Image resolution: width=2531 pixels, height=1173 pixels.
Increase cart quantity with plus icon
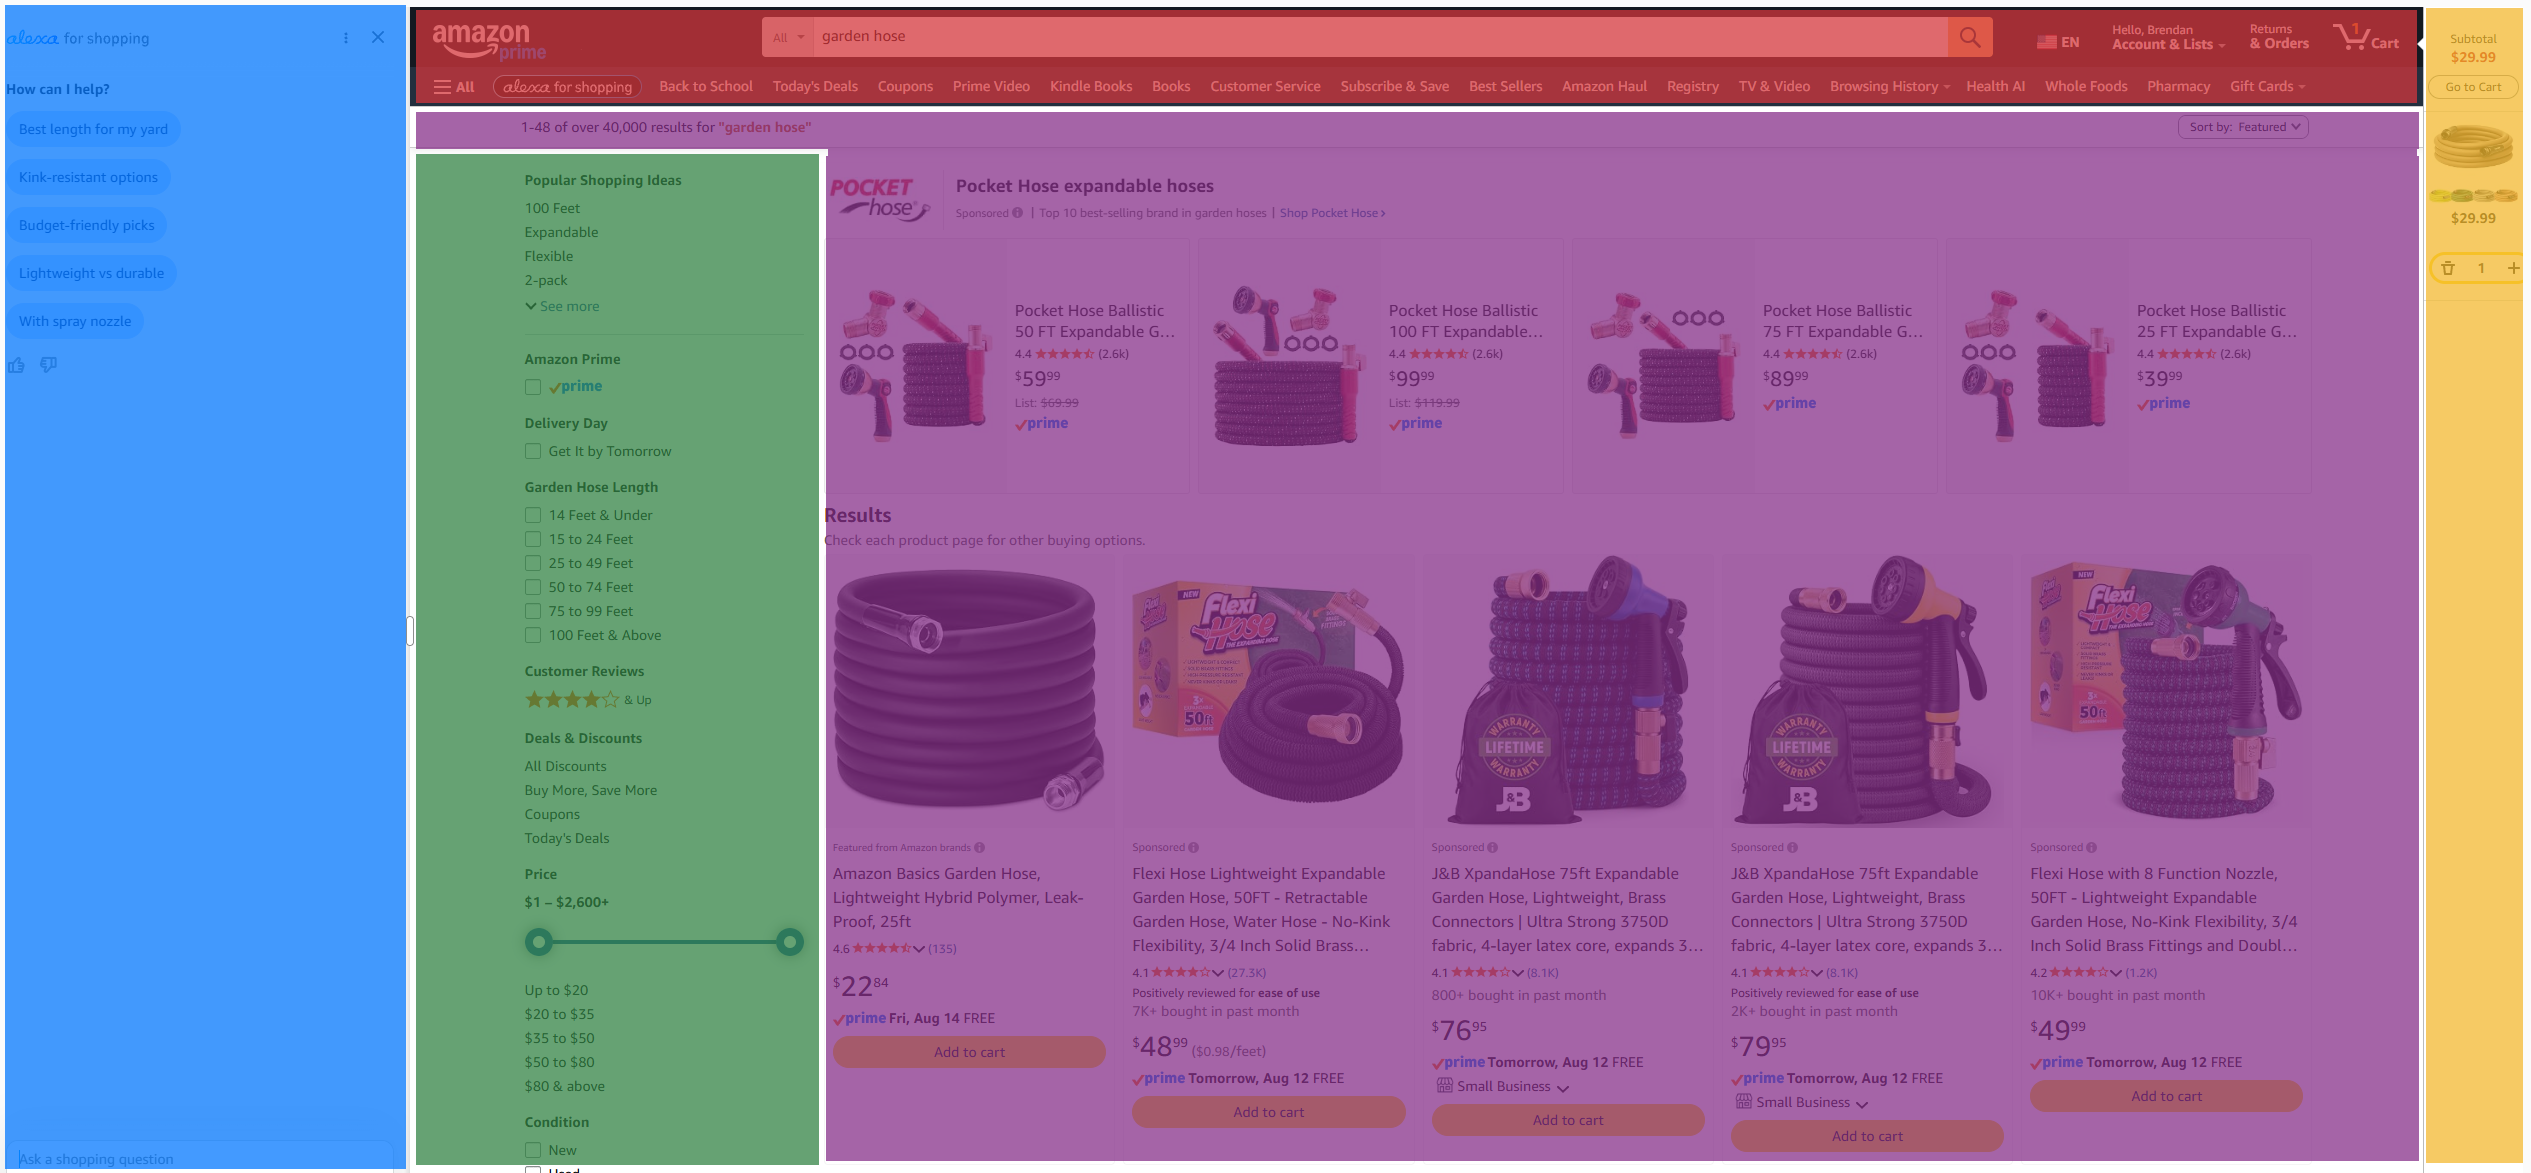(x=2513, y=268)
